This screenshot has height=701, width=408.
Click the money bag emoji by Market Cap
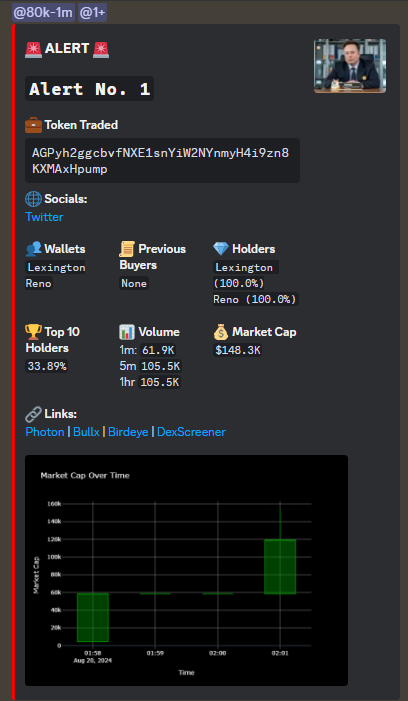[x=221, y=332]
